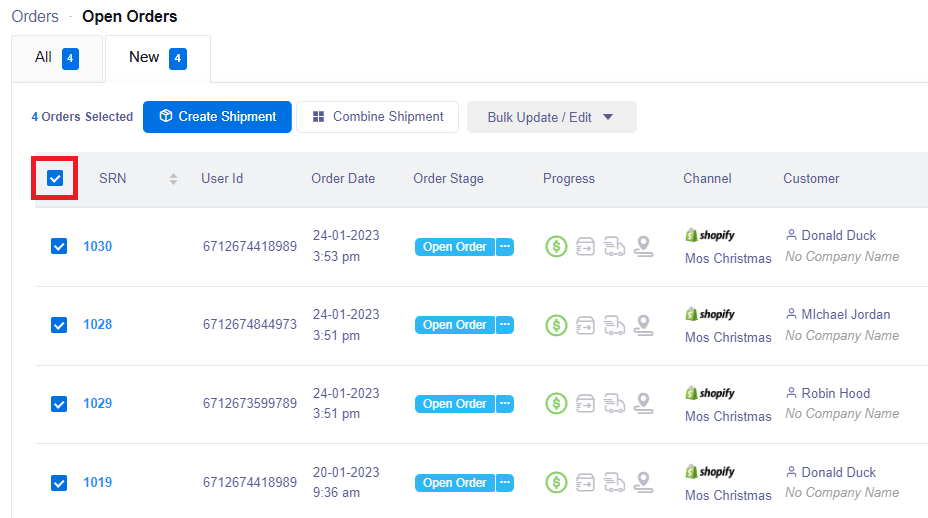Click the Shopify logo in order 1028 row
928x518 pixels.
710,314
